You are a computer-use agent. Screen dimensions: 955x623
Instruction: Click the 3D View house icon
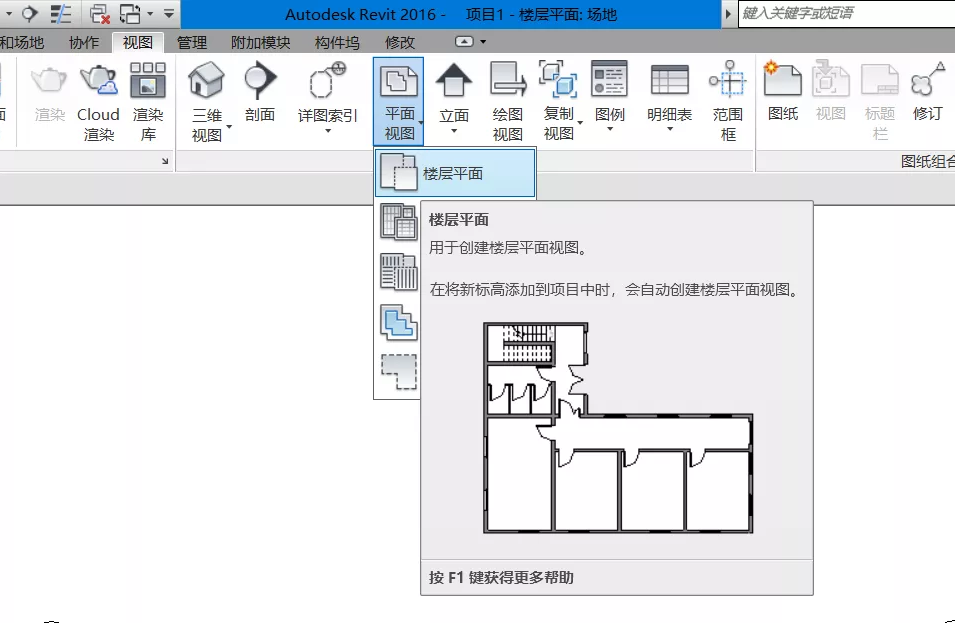pos(206,80)
